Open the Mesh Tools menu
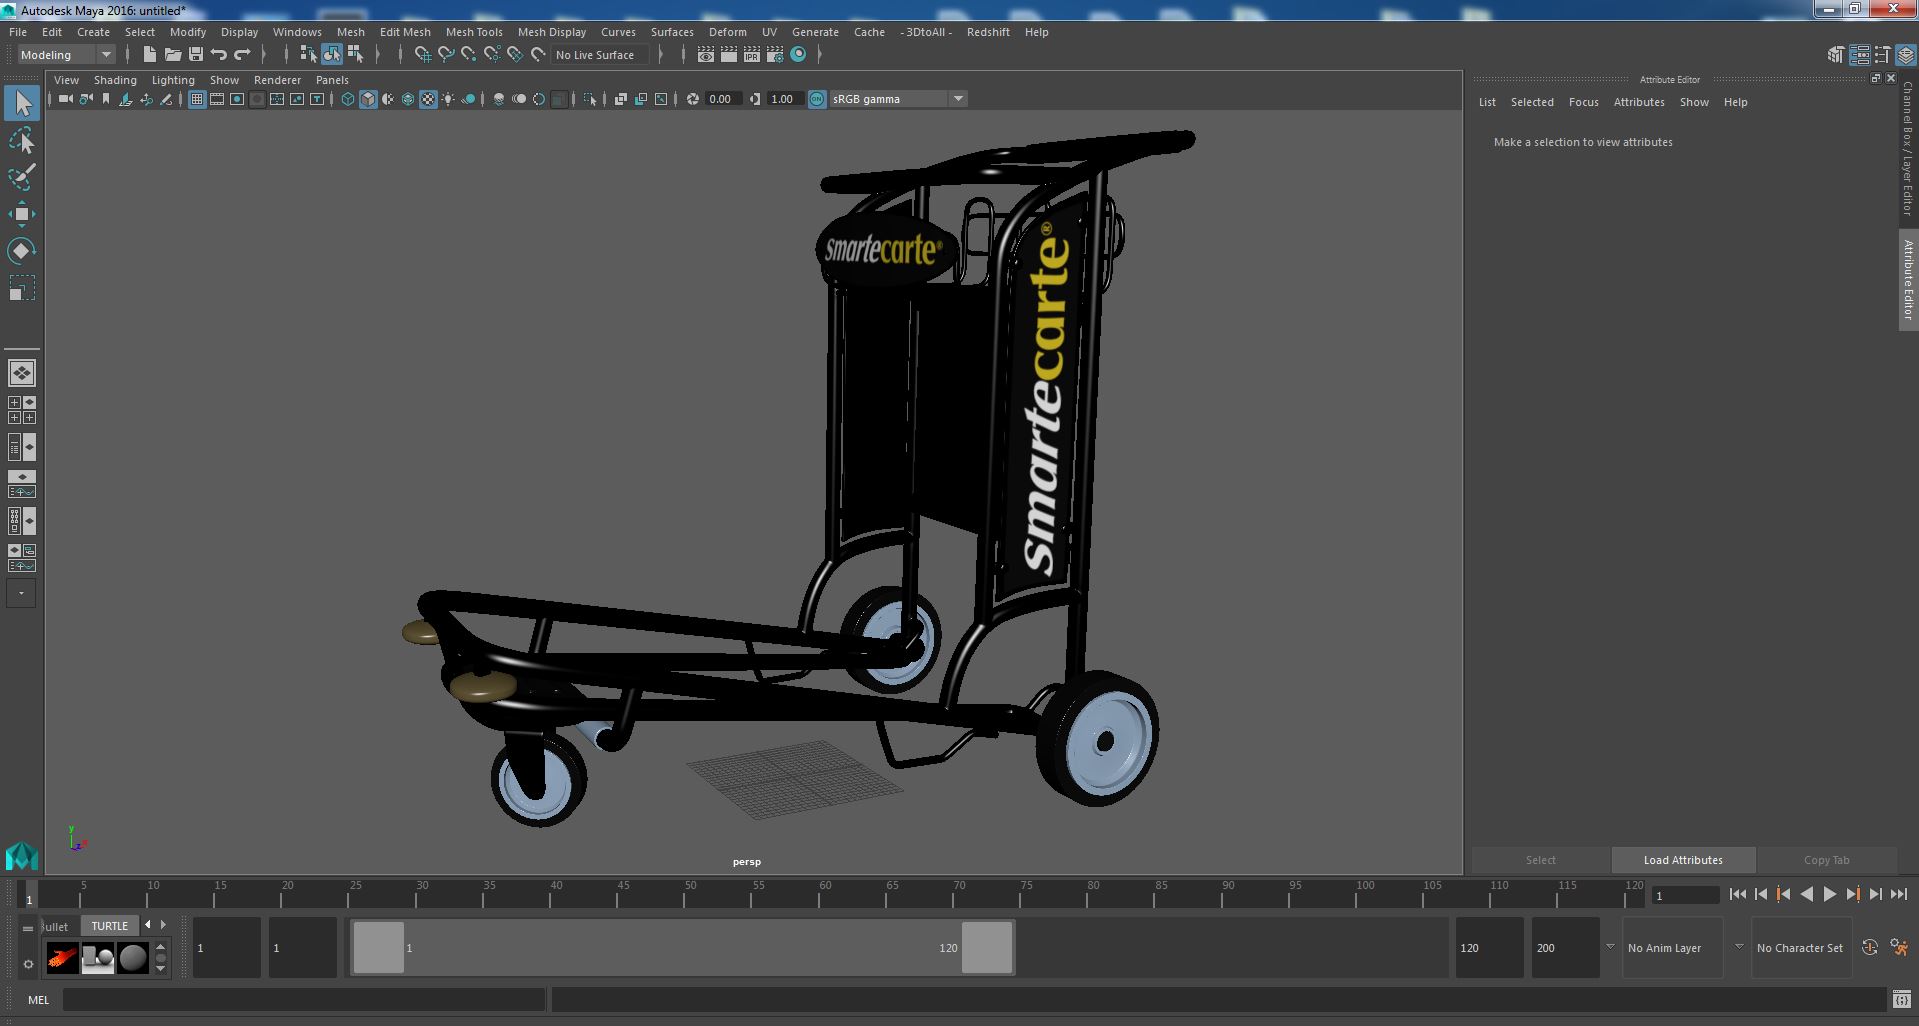 pos(474,32)
